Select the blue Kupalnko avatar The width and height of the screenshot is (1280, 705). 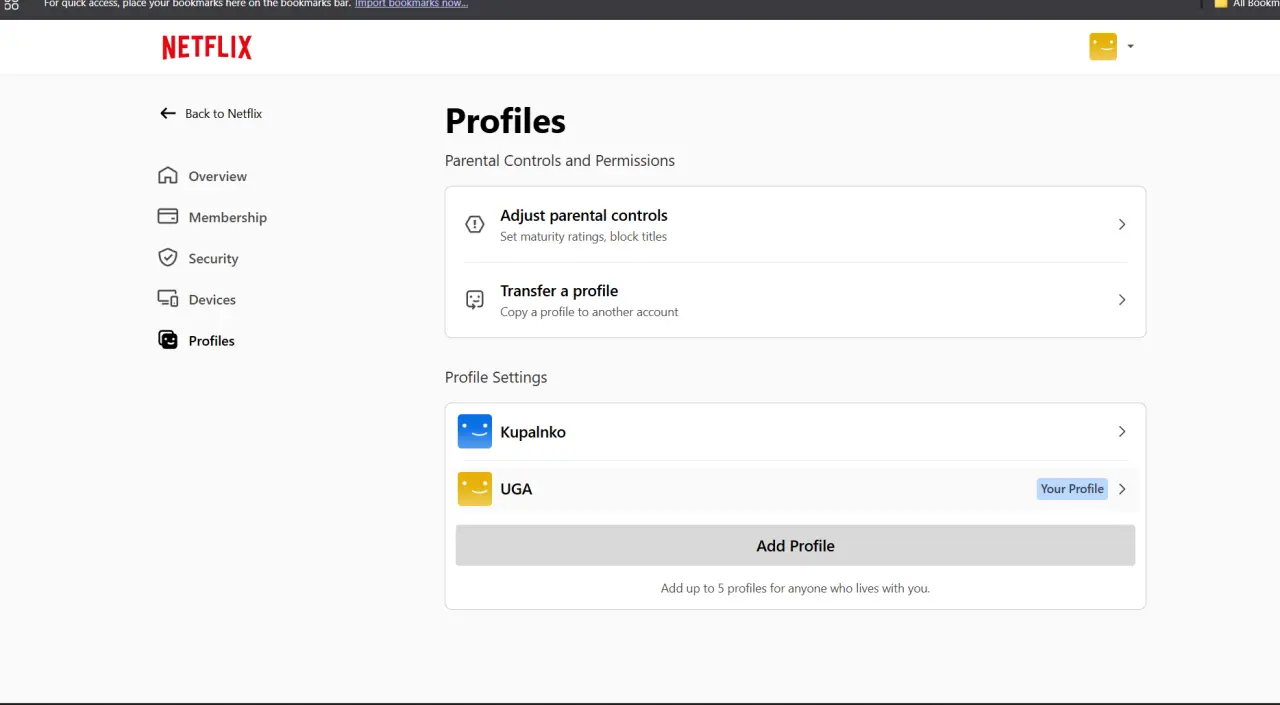(x=475, y=432)
